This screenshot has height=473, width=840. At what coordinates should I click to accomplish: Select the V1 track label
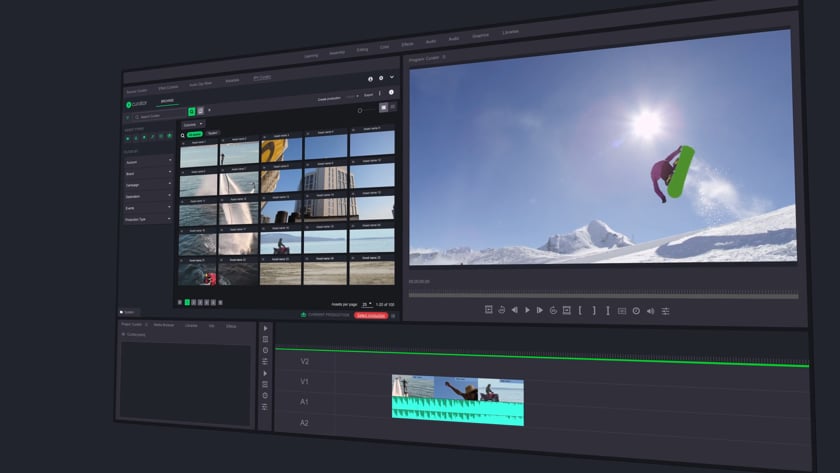click(304, 381)
